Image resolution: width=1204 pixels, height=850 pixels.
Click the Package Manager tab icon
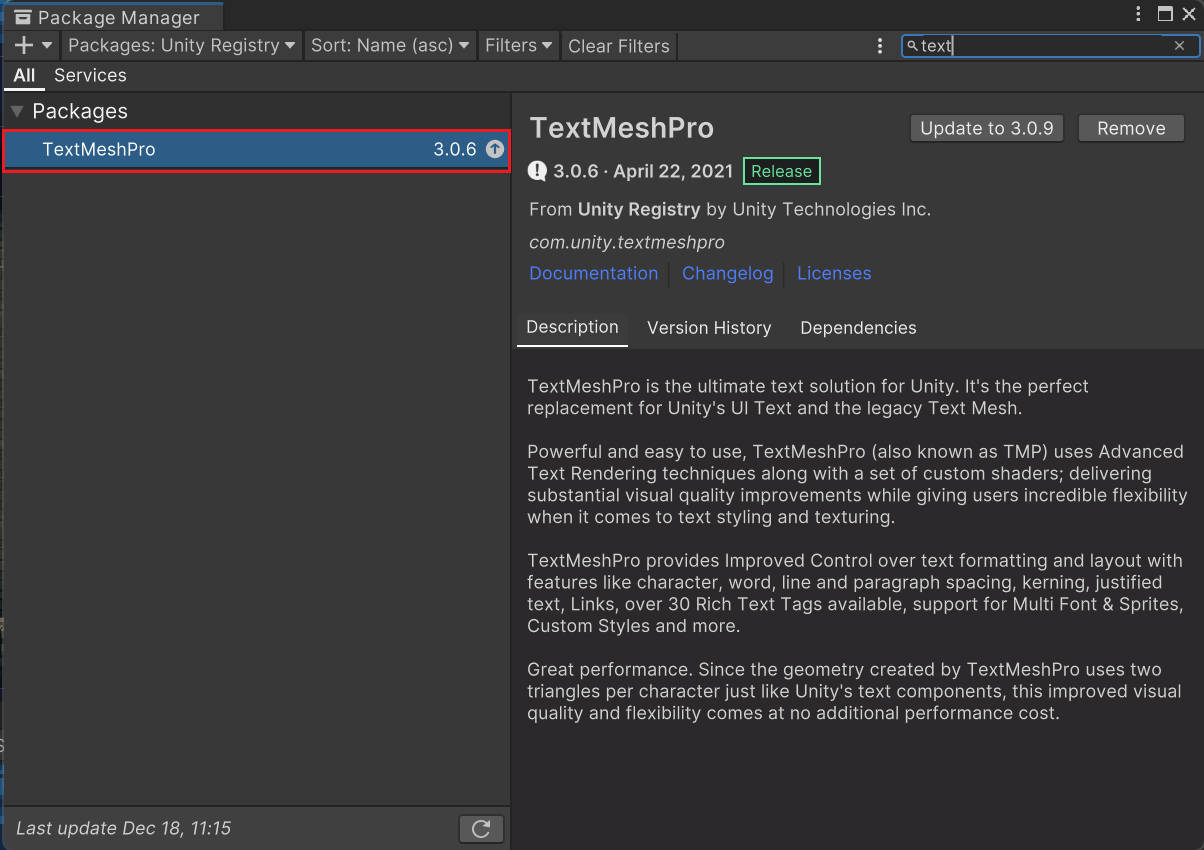point(24,17)
